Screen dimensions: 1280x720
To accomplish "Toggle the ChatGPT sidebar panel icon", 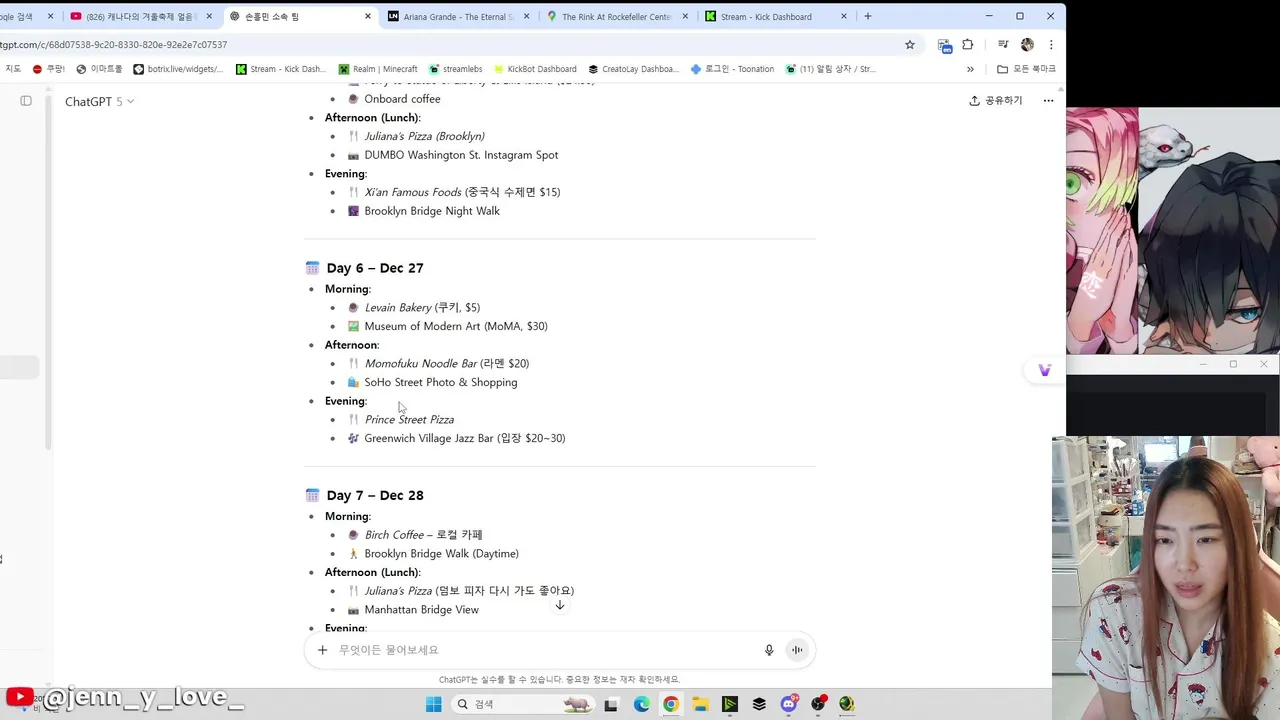I will tap(26, 101).
